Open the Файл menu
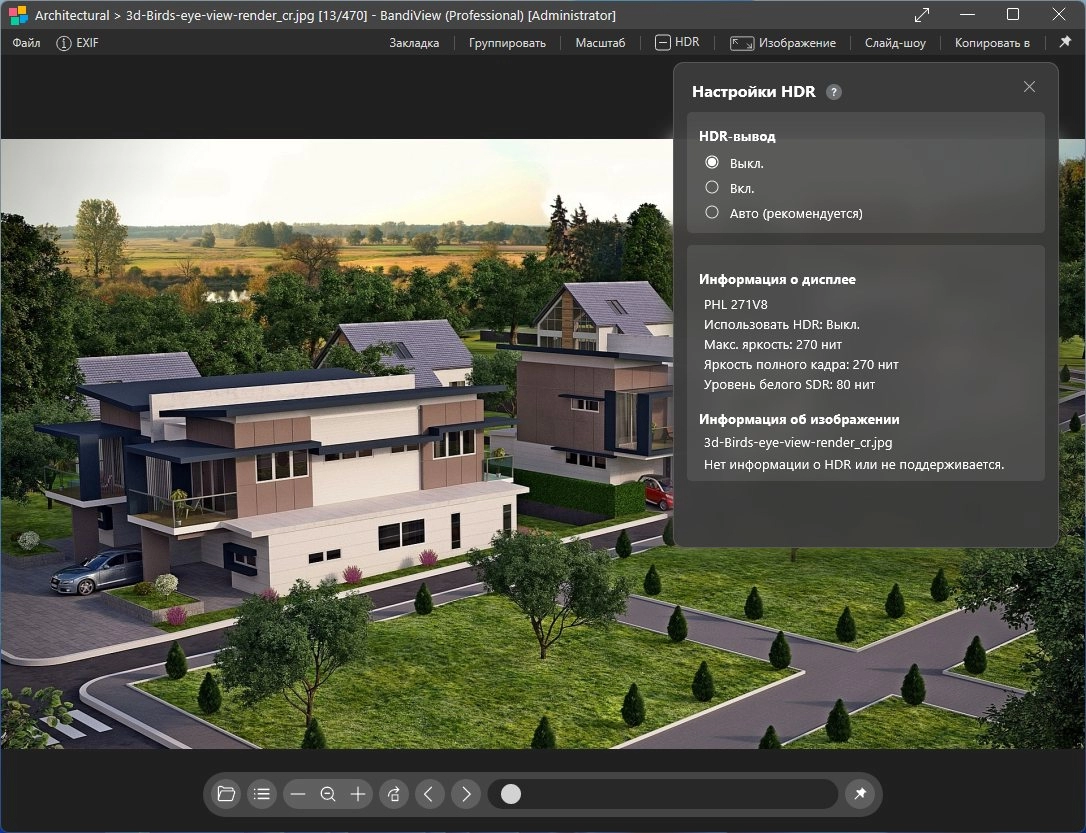1086x833 pixels. coord(26,43)
